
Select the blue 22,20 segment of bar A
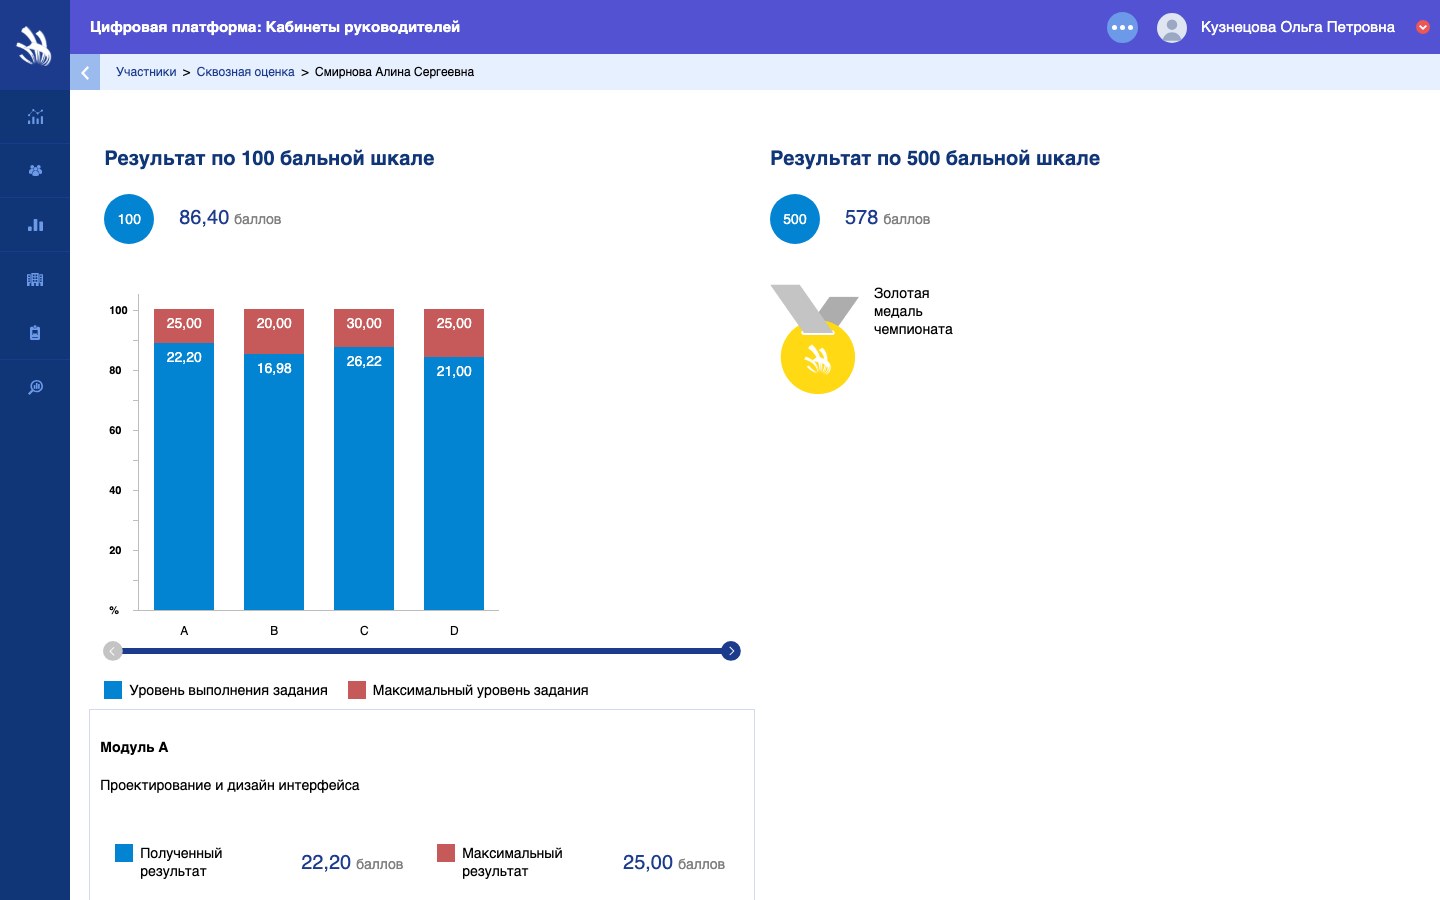coord(184,476)
